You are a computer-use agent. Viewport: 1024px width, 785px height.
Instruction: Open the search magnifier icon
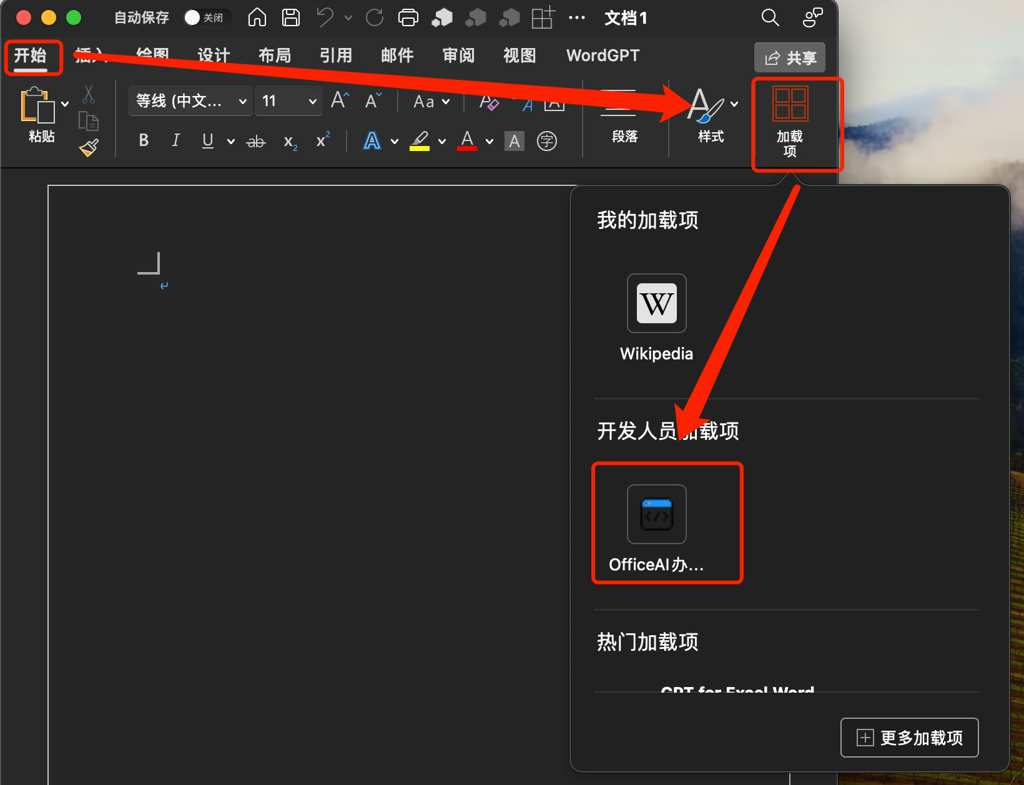[x=771, y=18]
